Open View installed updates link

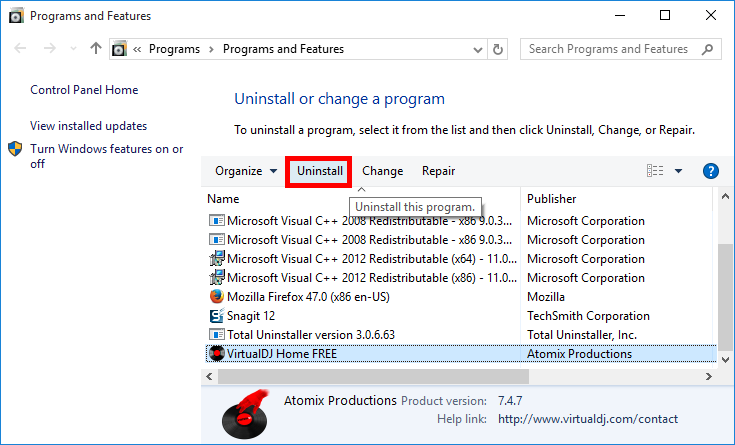point(89,126)
